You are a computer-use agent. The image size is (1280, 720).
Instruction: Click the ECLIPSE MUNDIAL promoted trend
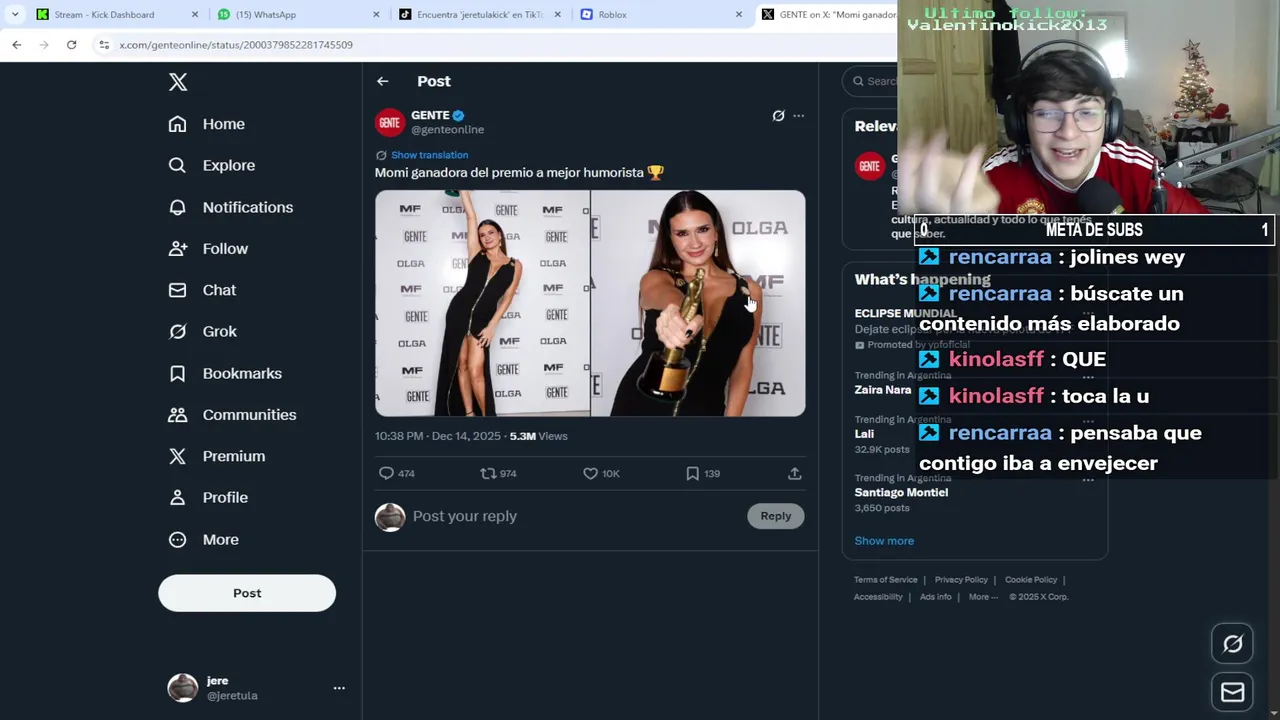pyautogui.click(x=905, y=314)
